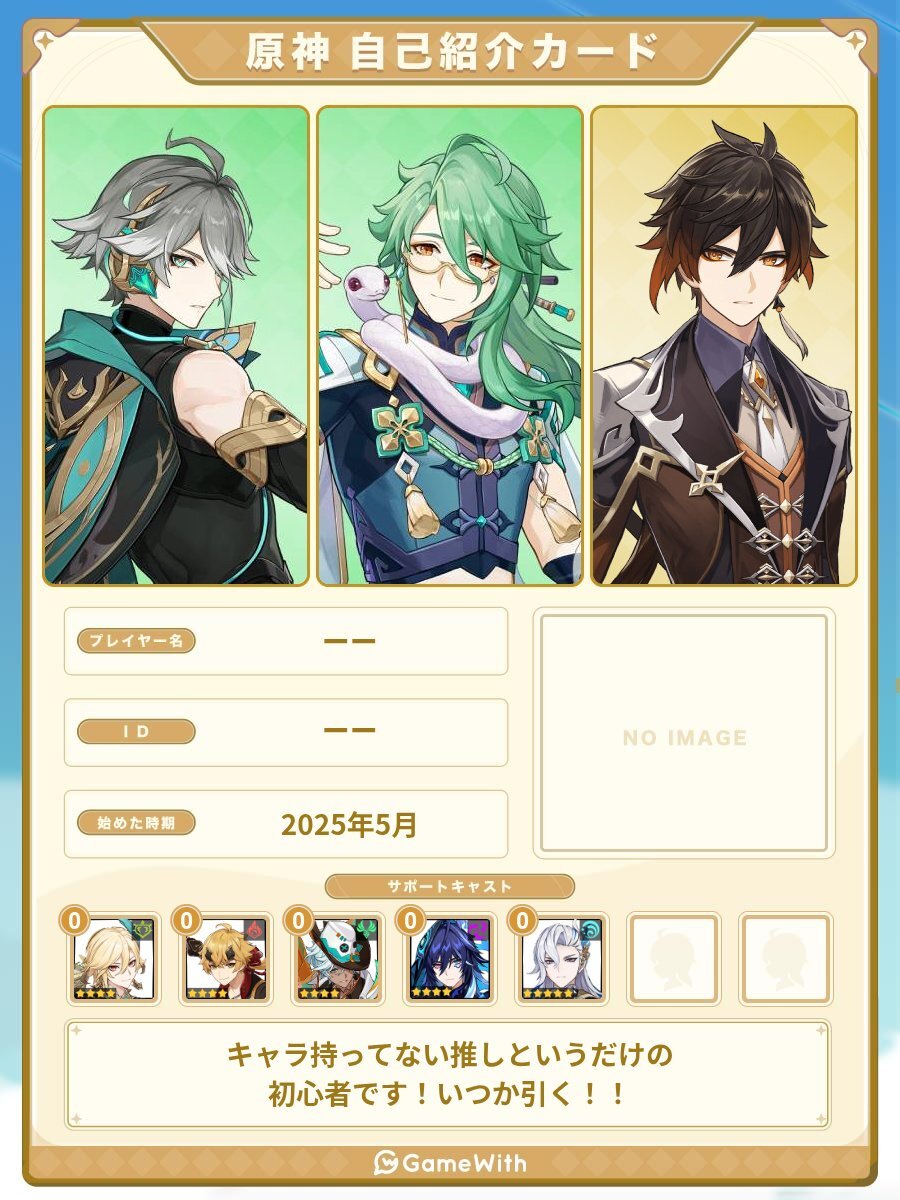Select the Thoma support cast icon
900x1200 pixels.
pos(224,958)
